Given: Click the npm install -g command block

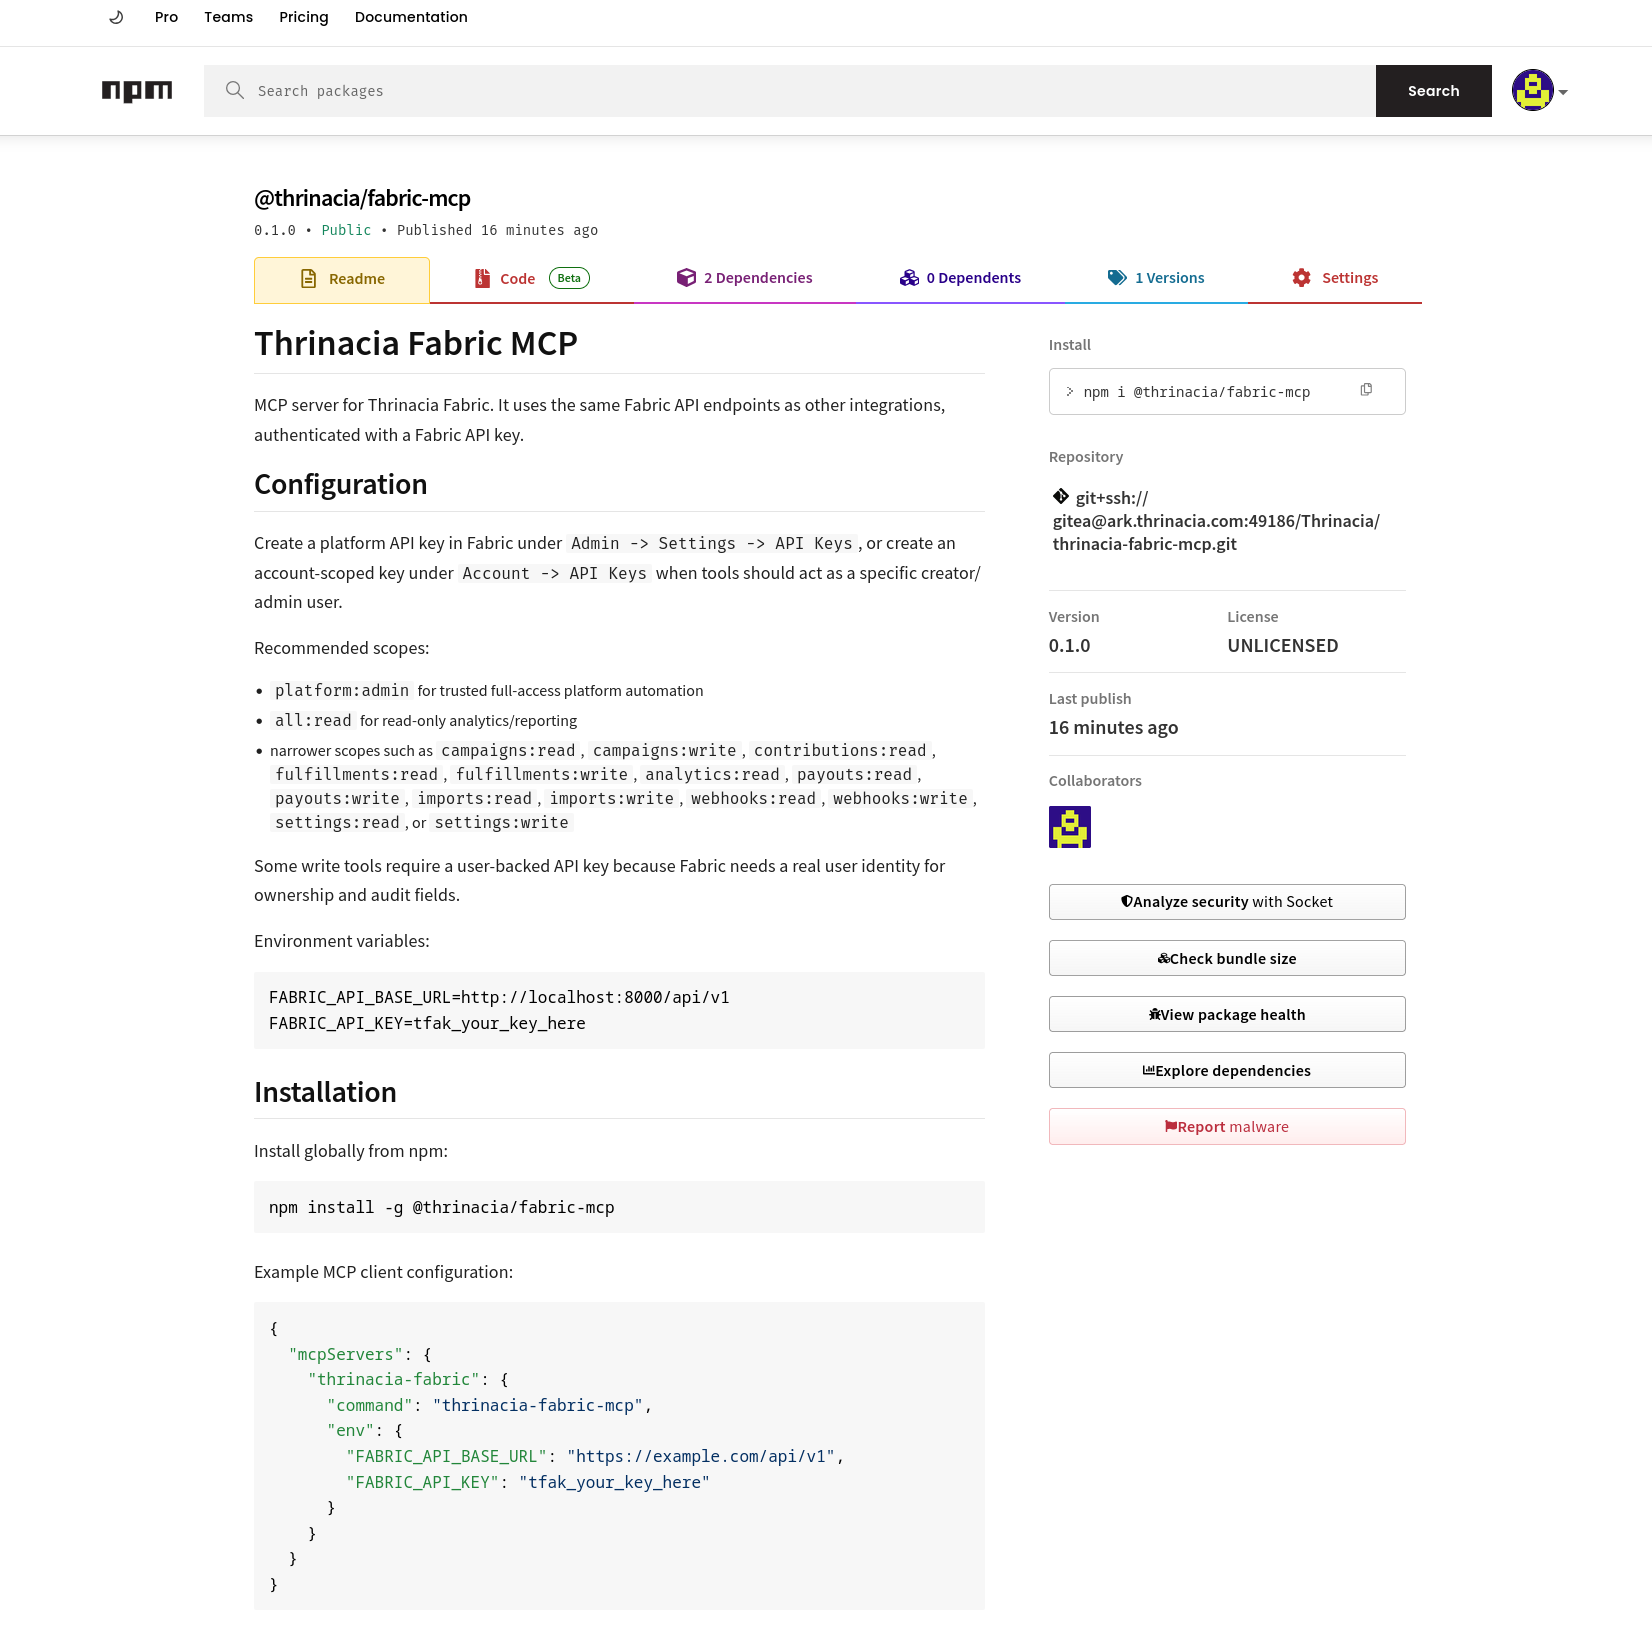Looking at the screenshot, I should 619,1207.
